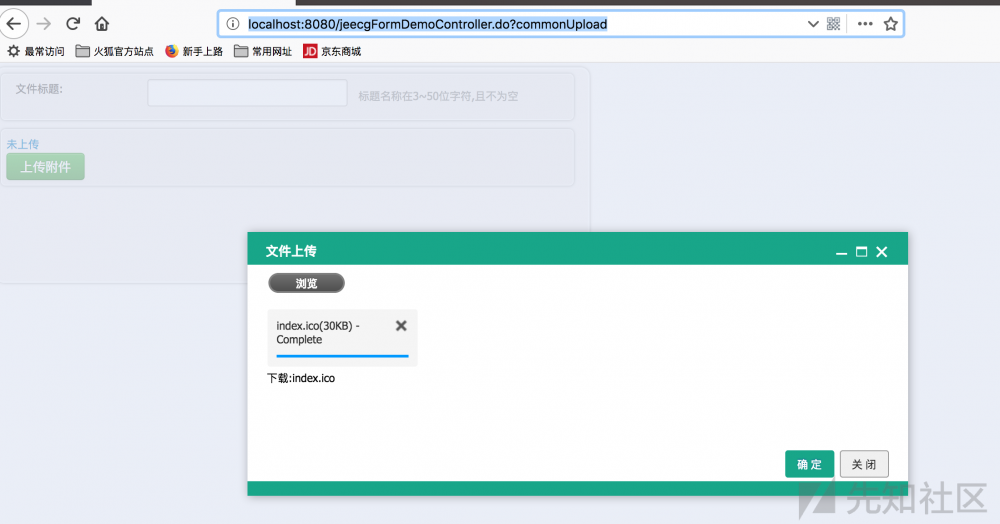
Task: Focus the 文件标题 text input
Action: click(x=247, y=93)
